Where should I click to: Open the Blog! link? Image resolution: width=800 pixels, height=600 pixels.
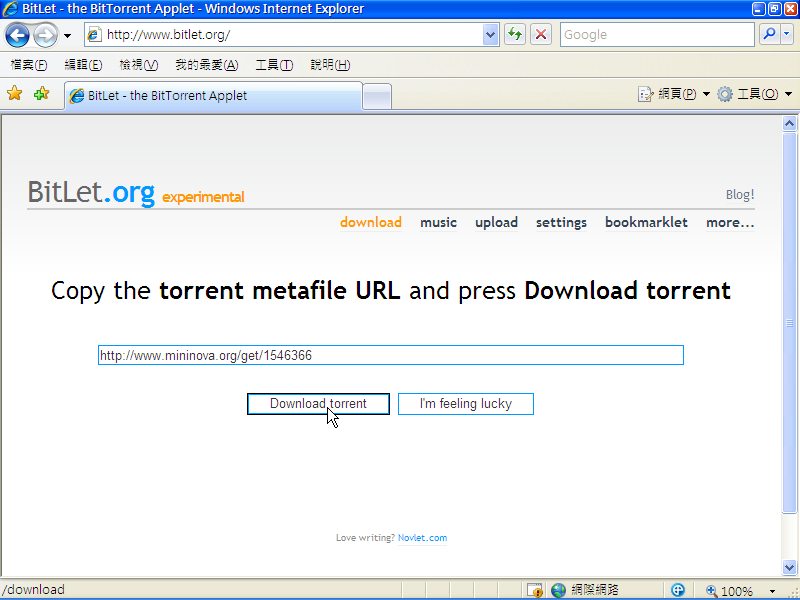[x=740, y=194]
